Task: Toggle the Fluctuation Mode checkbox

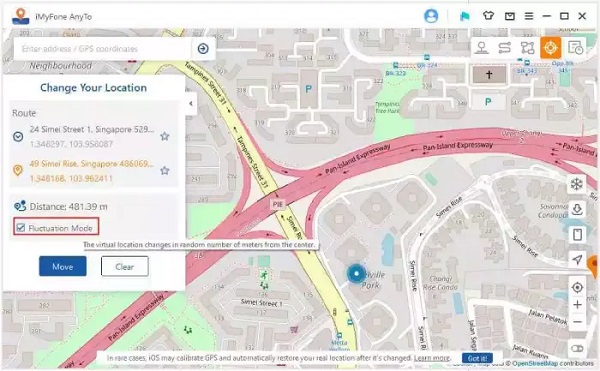Action: pos(21,228)
